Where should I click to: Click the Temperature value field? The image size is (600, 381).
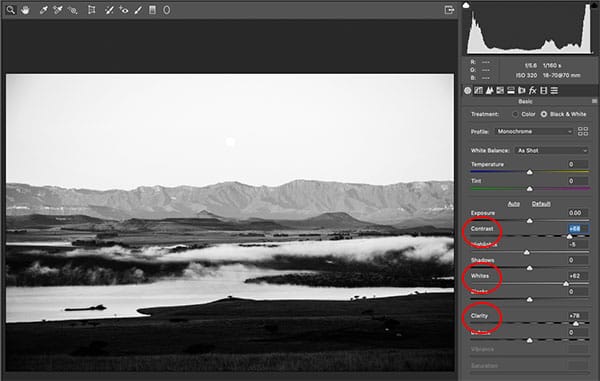(x=577, y=164)
